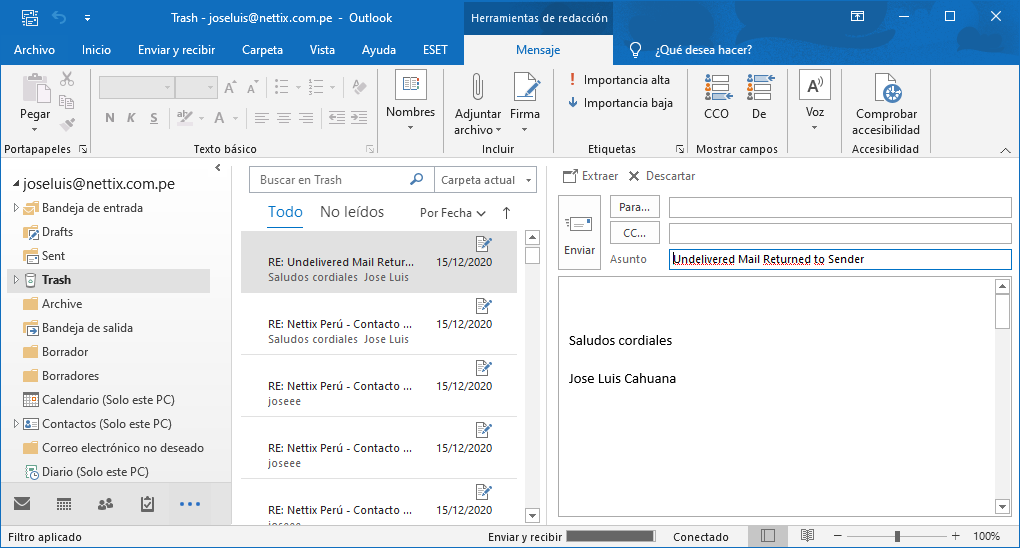The width and height of the screenshot is (1020, 548).
Task: Click message list scrollbar down arrow
Action: click(x=532, y=515)
